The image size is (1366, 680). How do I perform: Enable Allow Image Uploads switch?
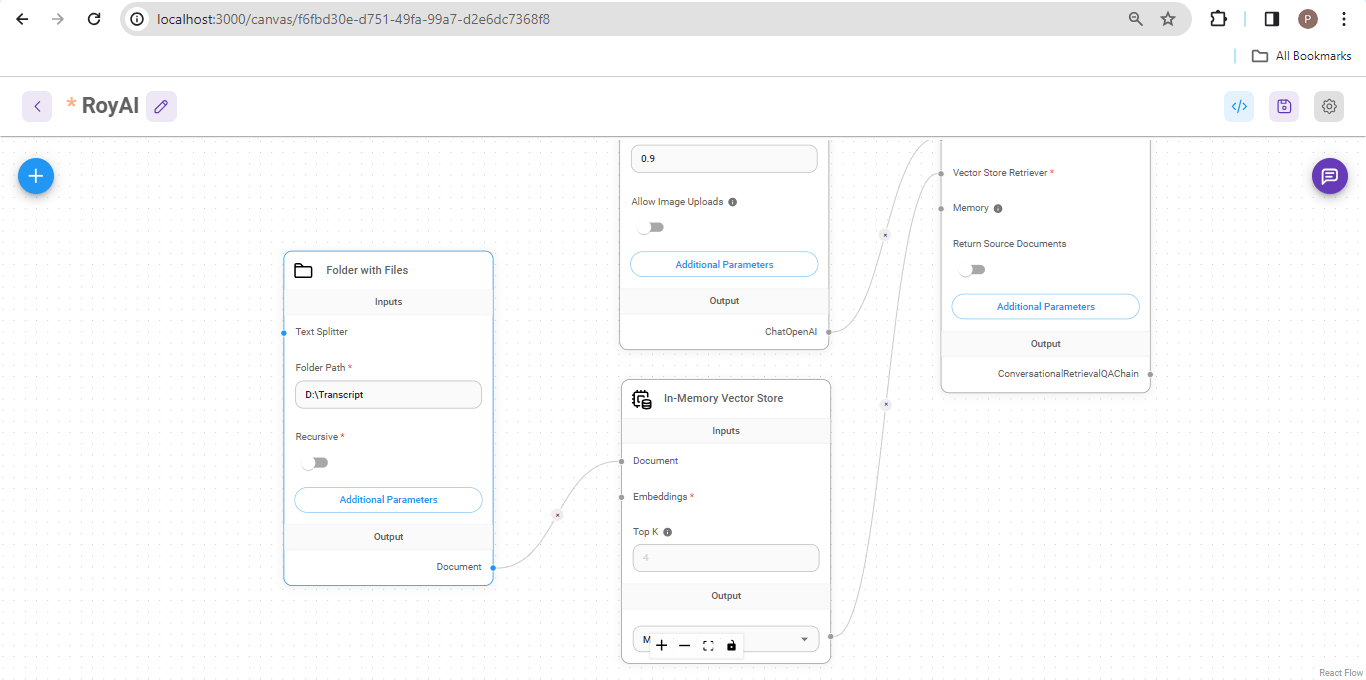click(x=651, y=228)
